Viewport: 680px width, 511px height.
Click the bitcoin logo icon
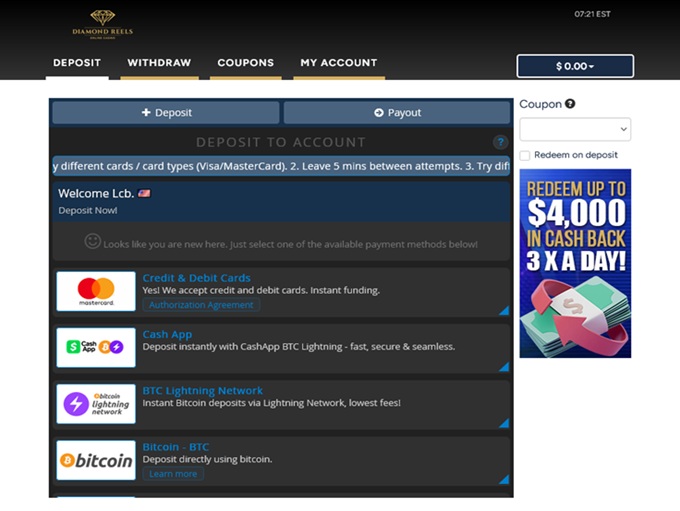click(96, 460)
